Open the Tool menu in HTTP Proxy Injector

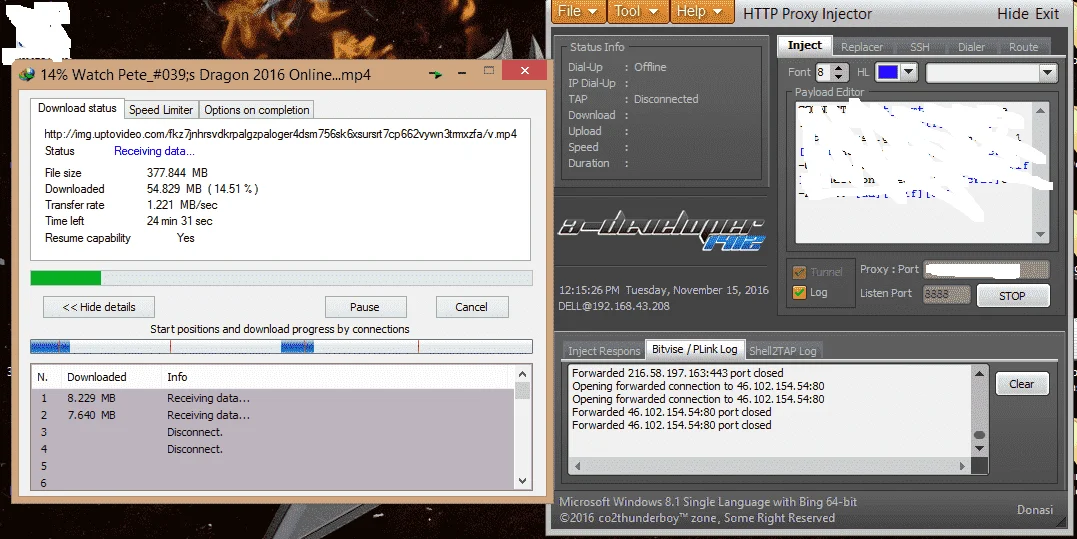(636, 12)
